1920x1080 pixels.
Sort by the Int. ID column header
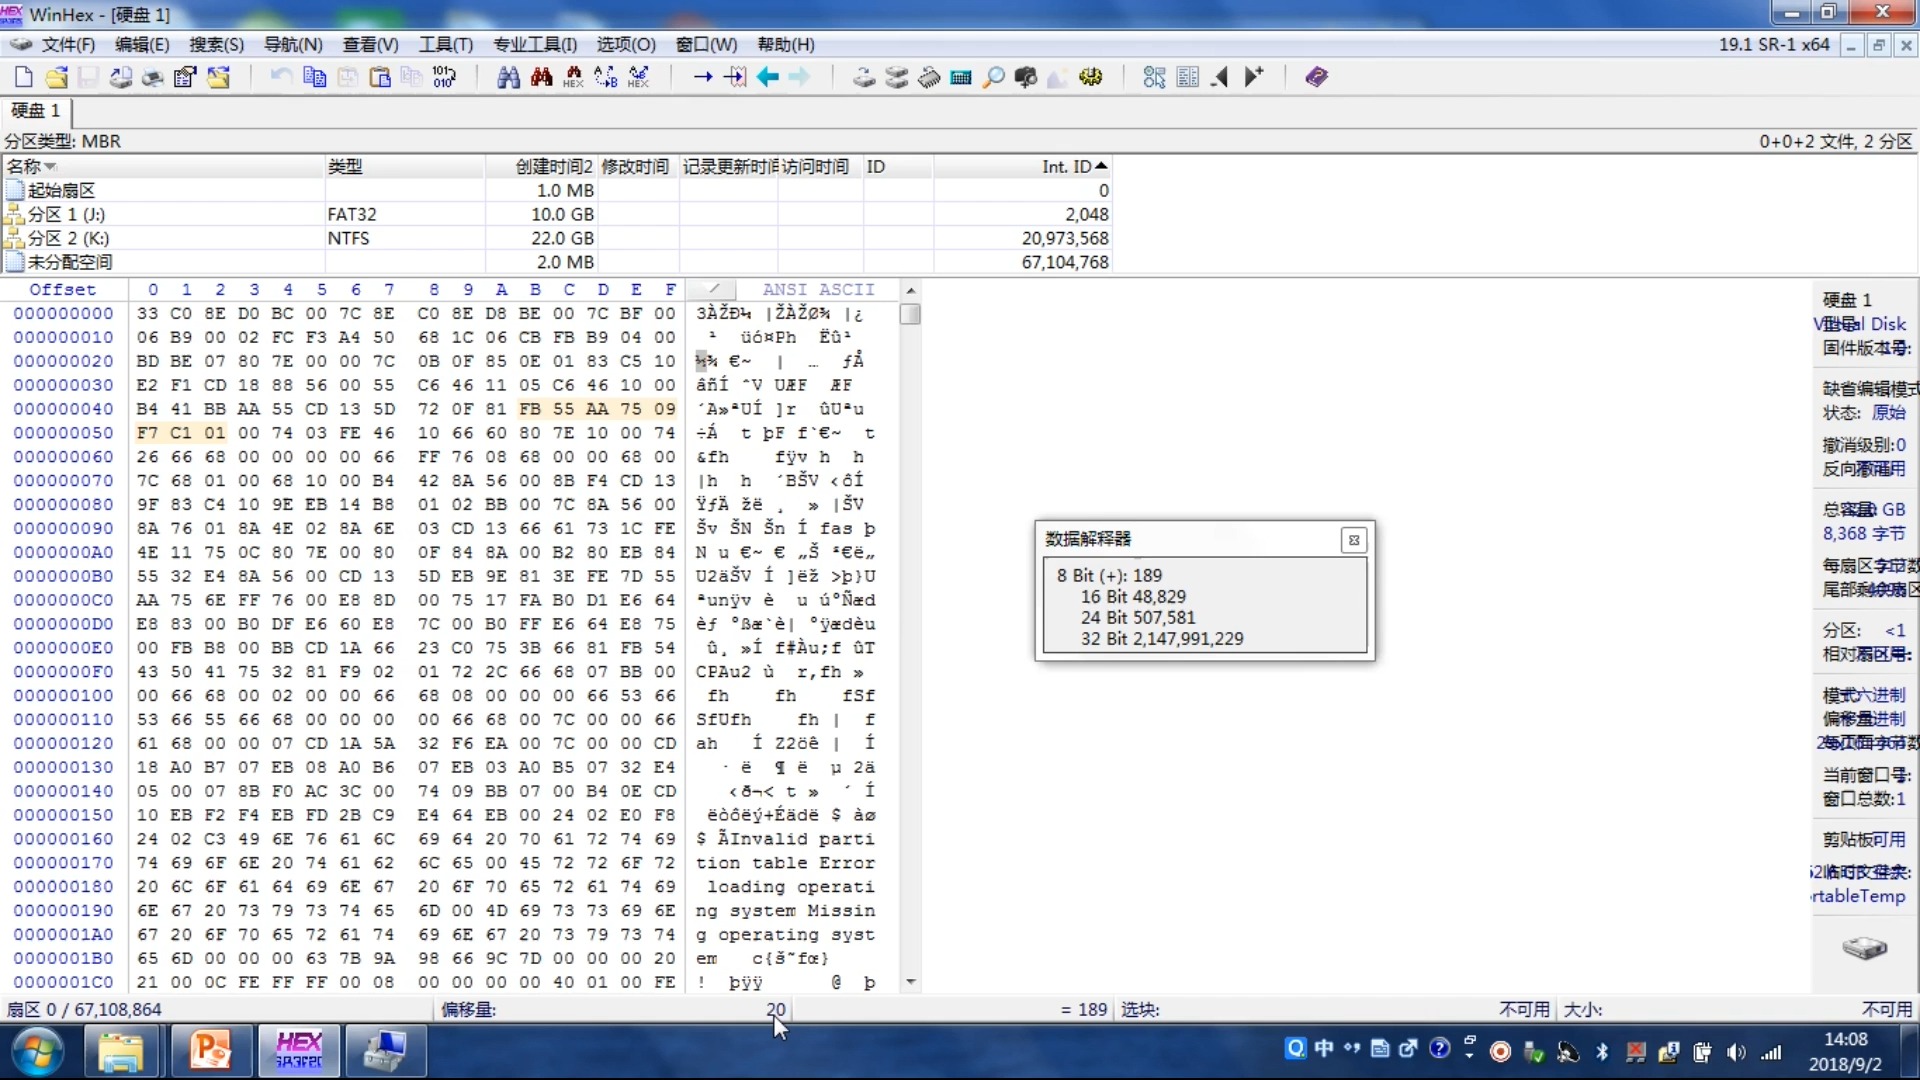[x=1065, y=167]
